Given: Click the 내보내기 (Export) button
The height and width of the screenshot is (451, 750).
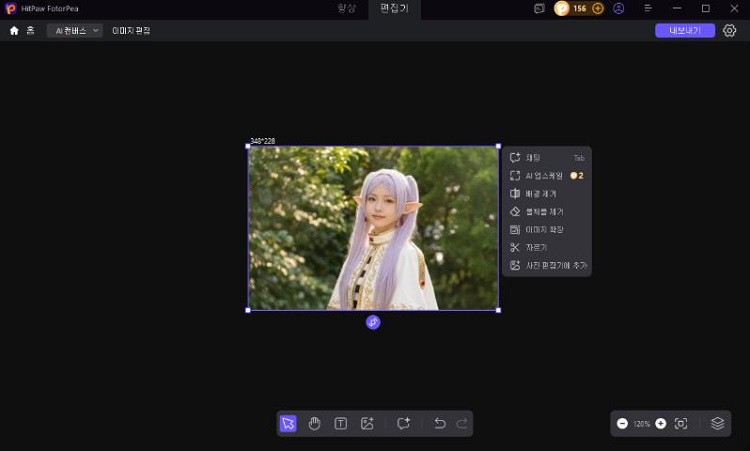Looking at the screenshot, I should pyautogui.click(x=685, y=31).
